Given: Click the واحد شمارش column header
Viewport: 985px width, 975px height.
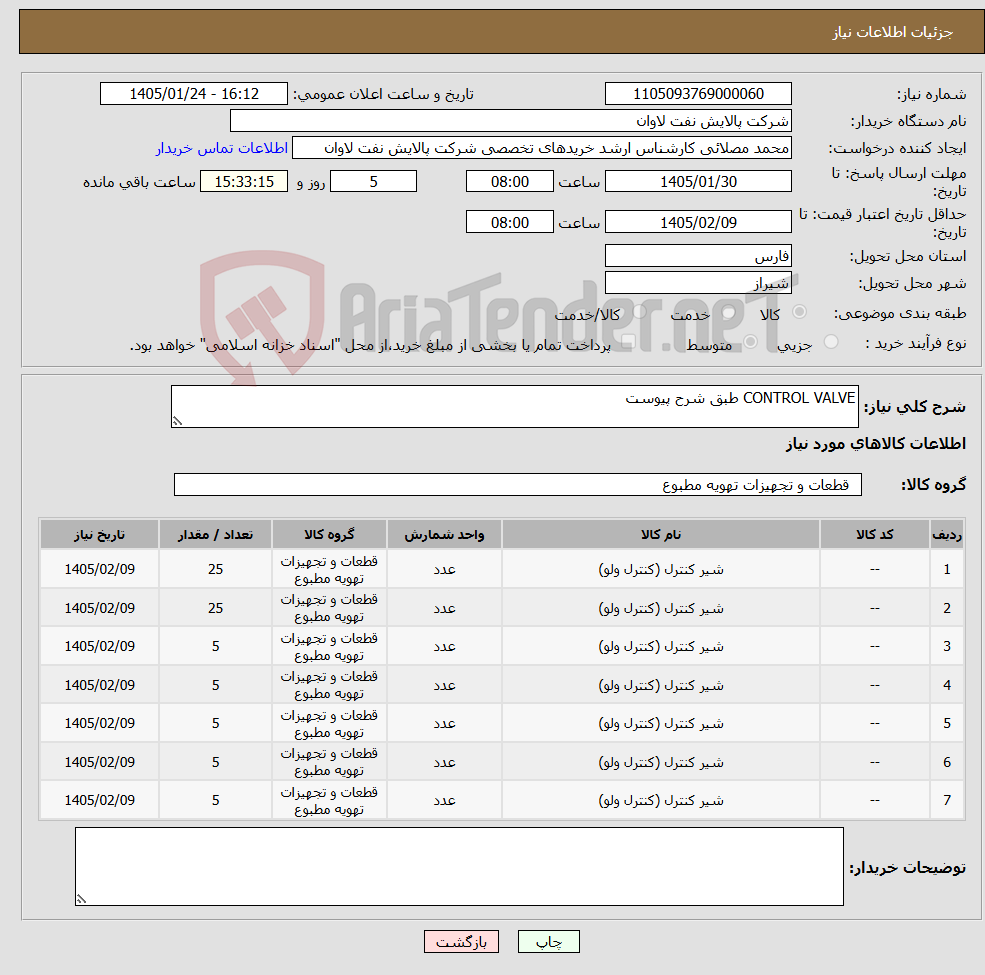Looking at the screenshot, I should pos(444,535).
